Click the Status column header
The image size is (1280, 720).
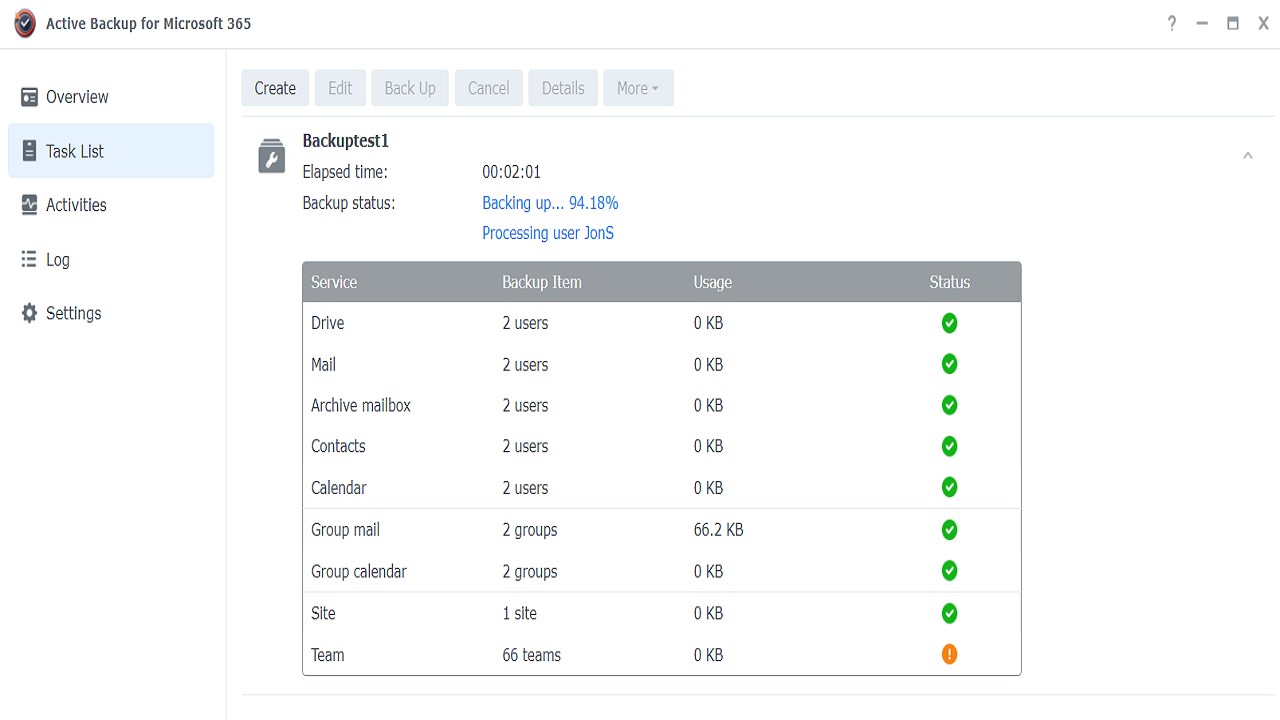point(949,282)
